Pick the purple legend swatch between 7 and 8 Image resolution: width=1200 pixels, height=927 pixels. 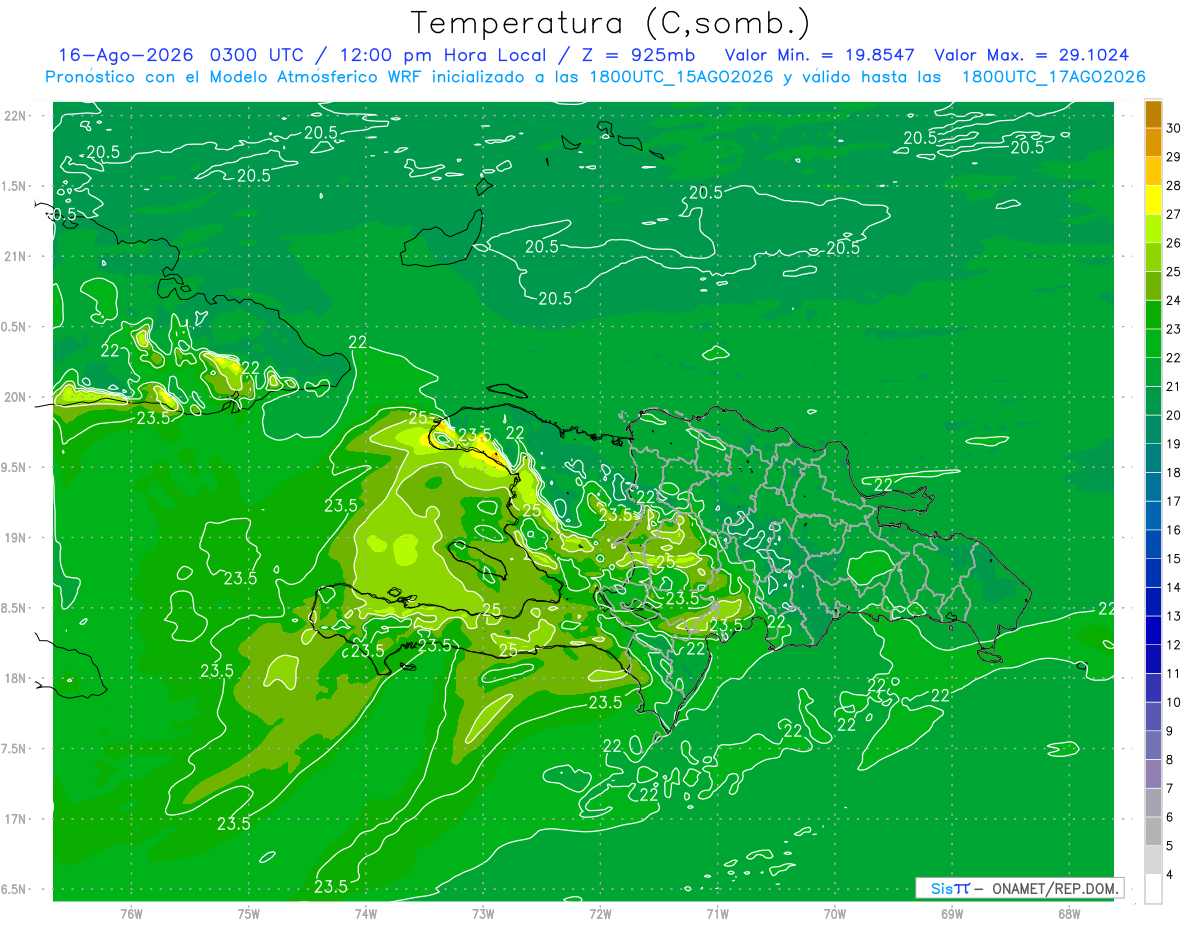tap(1153, 774)
